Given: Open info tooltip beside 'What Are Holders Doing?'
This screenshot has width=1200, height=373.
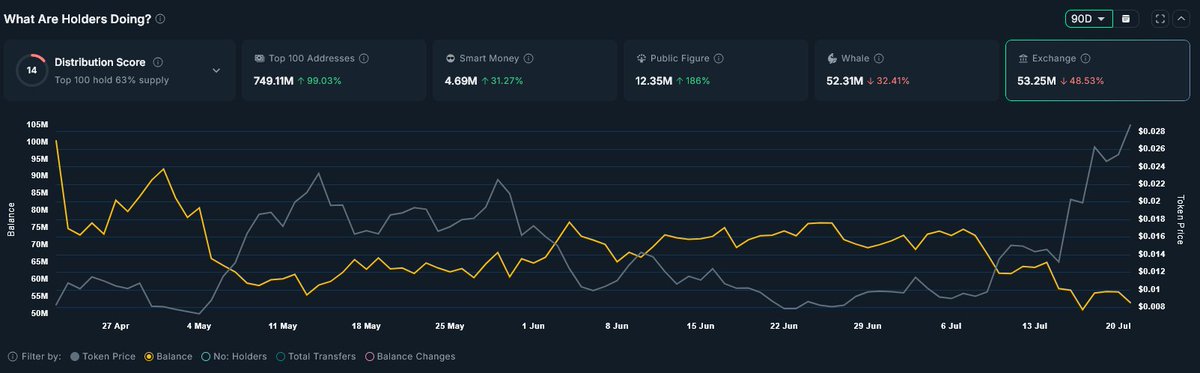Looking at the screenshot, I should pyautogui.click(x=161, y=18).
